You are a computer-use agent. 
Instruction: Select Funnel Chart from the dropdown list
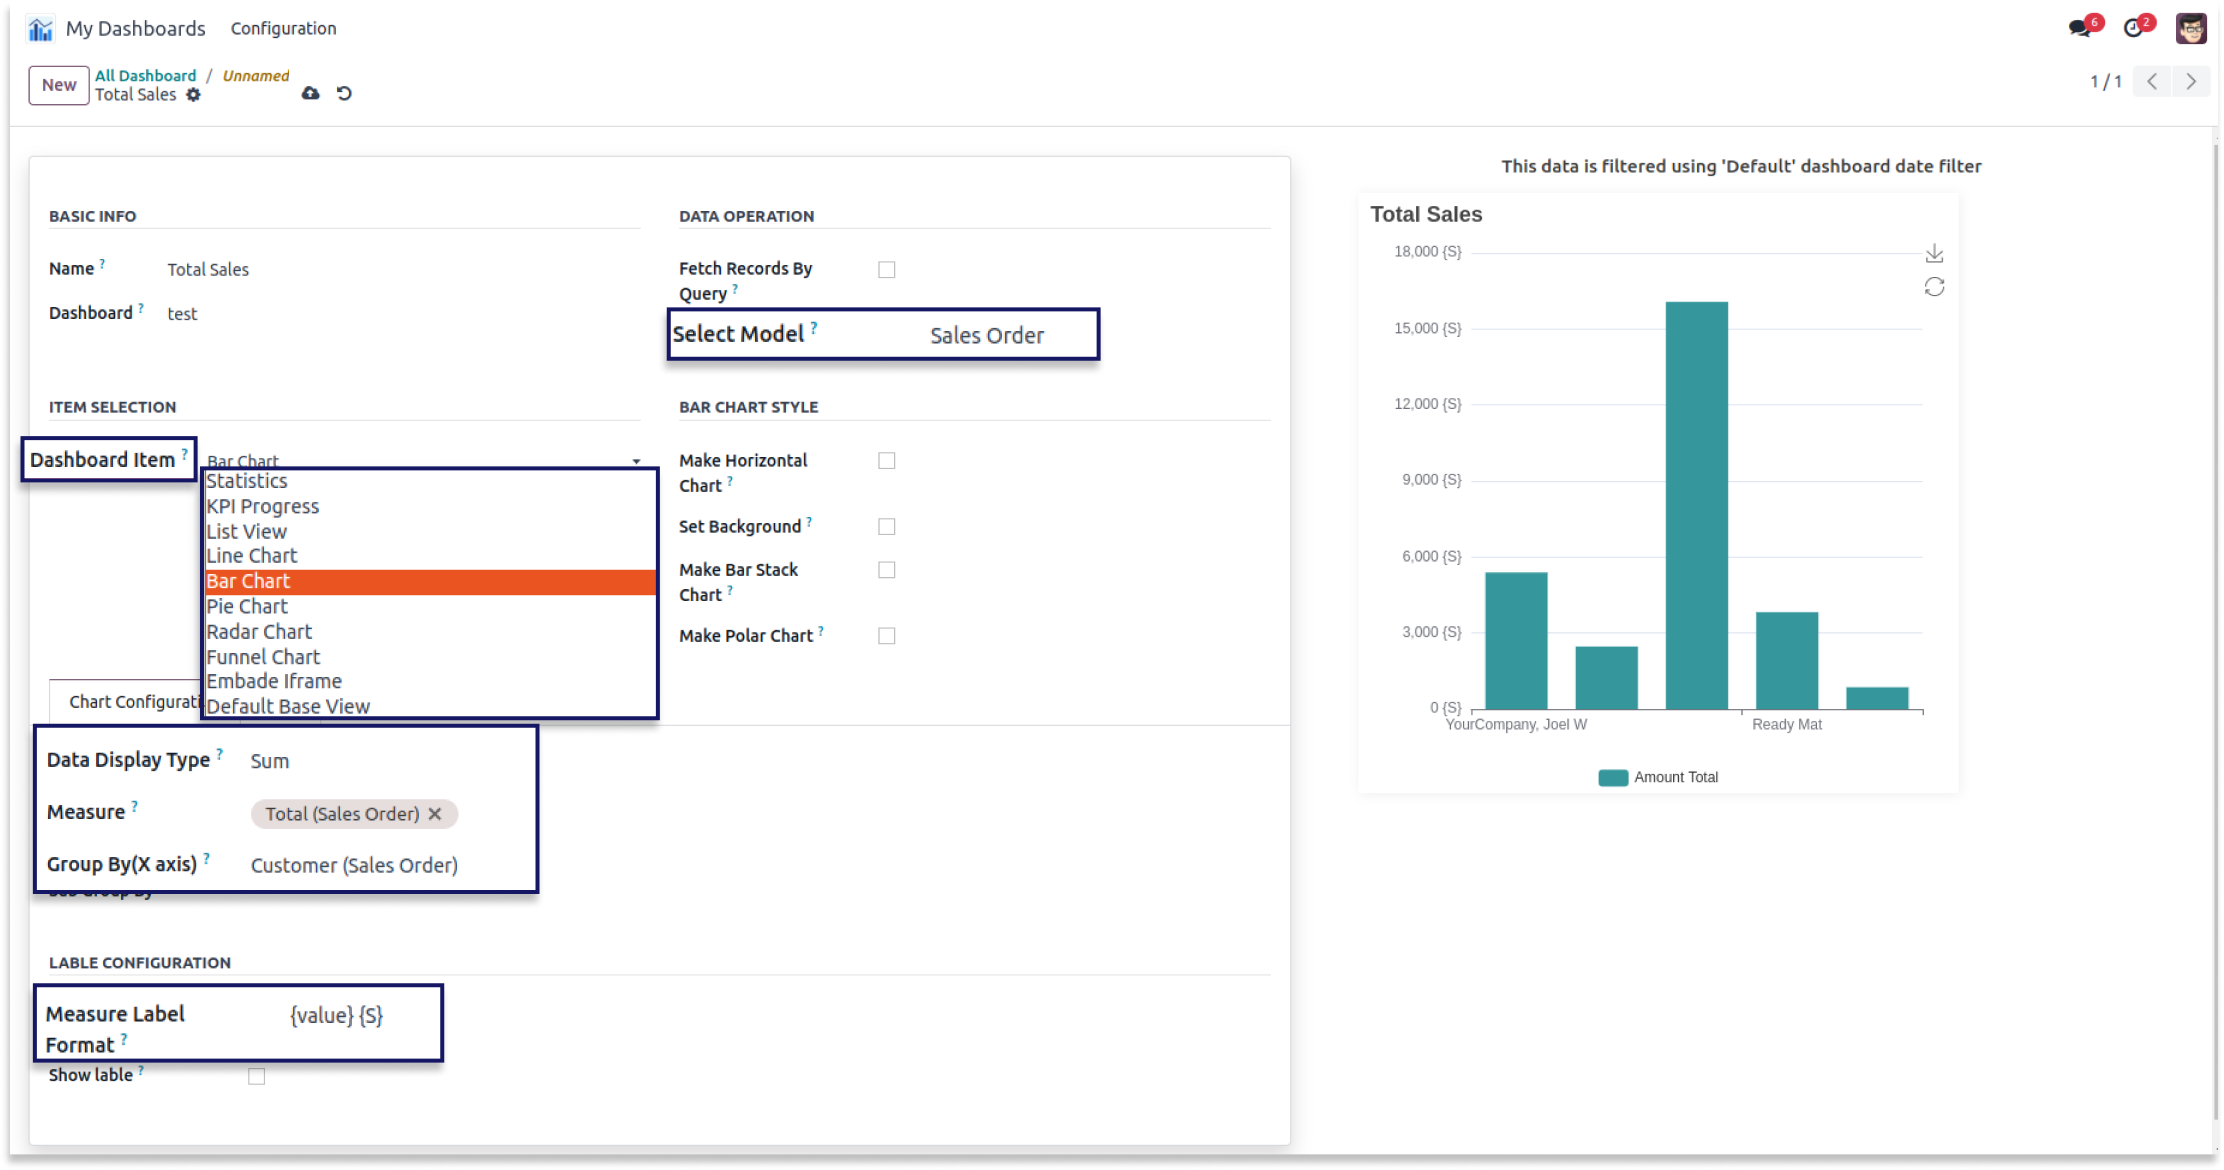[263, 656]
